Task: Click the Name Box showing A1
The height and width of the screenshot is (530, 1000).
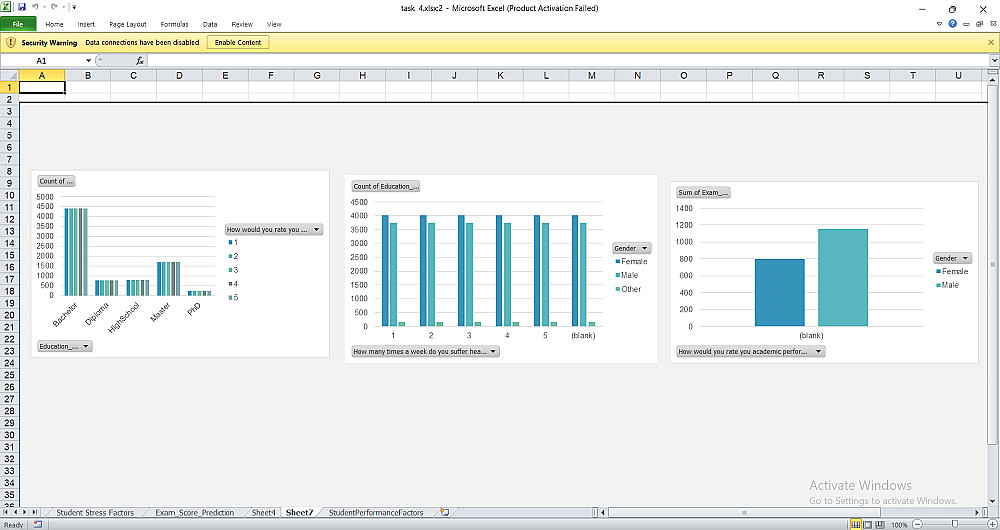Action: [x=41, y=61]
